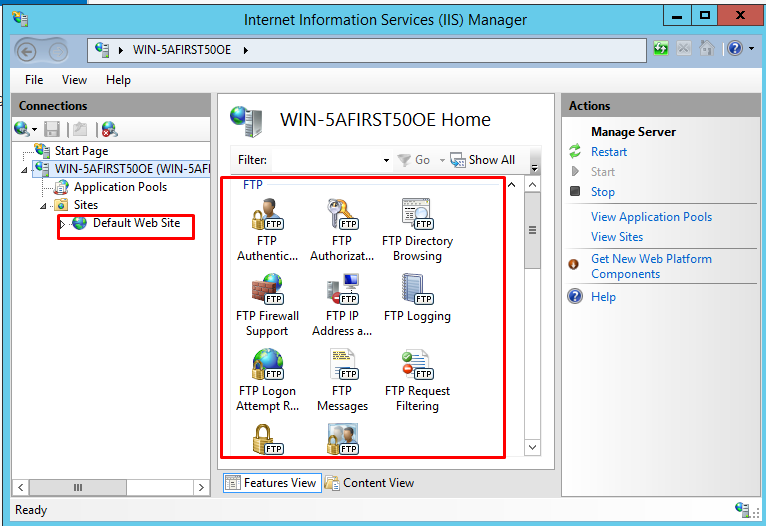Click View Sites link
The image size is (766, 526).
click(x=617, y=237)
